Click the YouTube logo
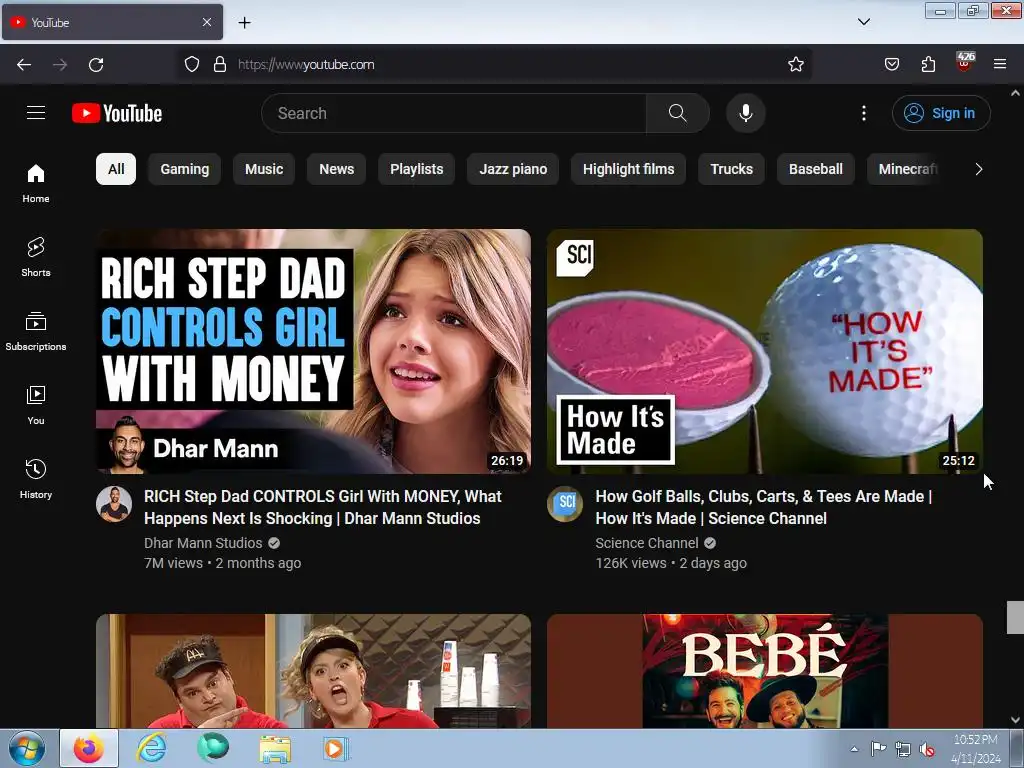1024x768 pixels. click(x=117, y=113)
